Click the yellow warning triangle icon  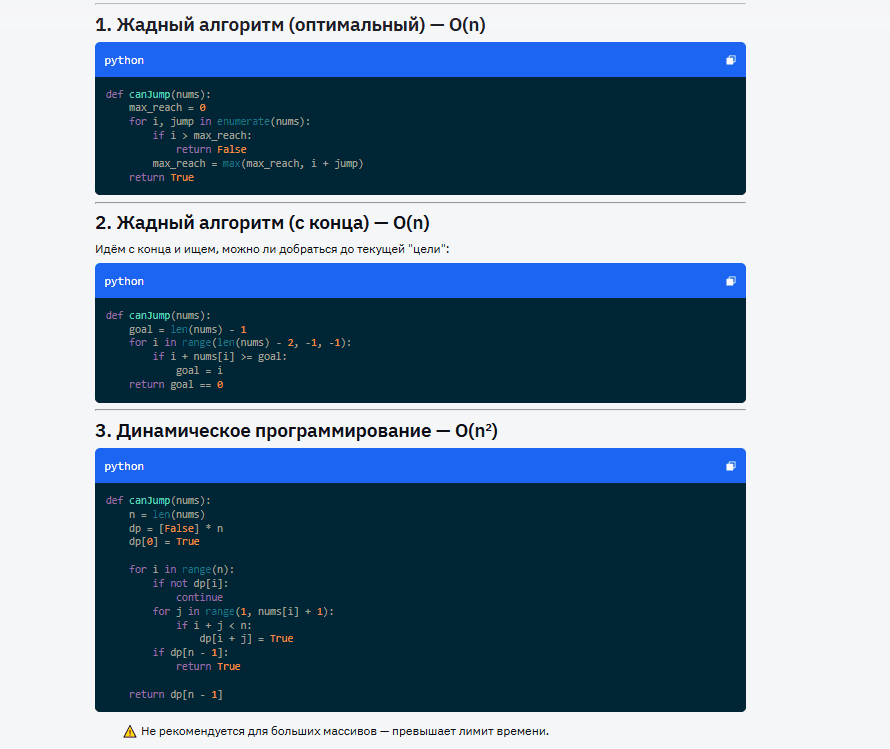pos(130,732)
